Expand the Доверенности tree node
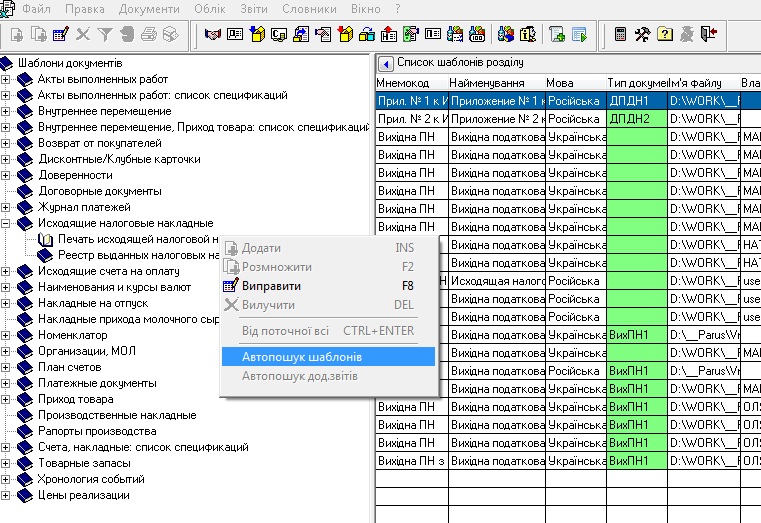 tap(7, 175)
